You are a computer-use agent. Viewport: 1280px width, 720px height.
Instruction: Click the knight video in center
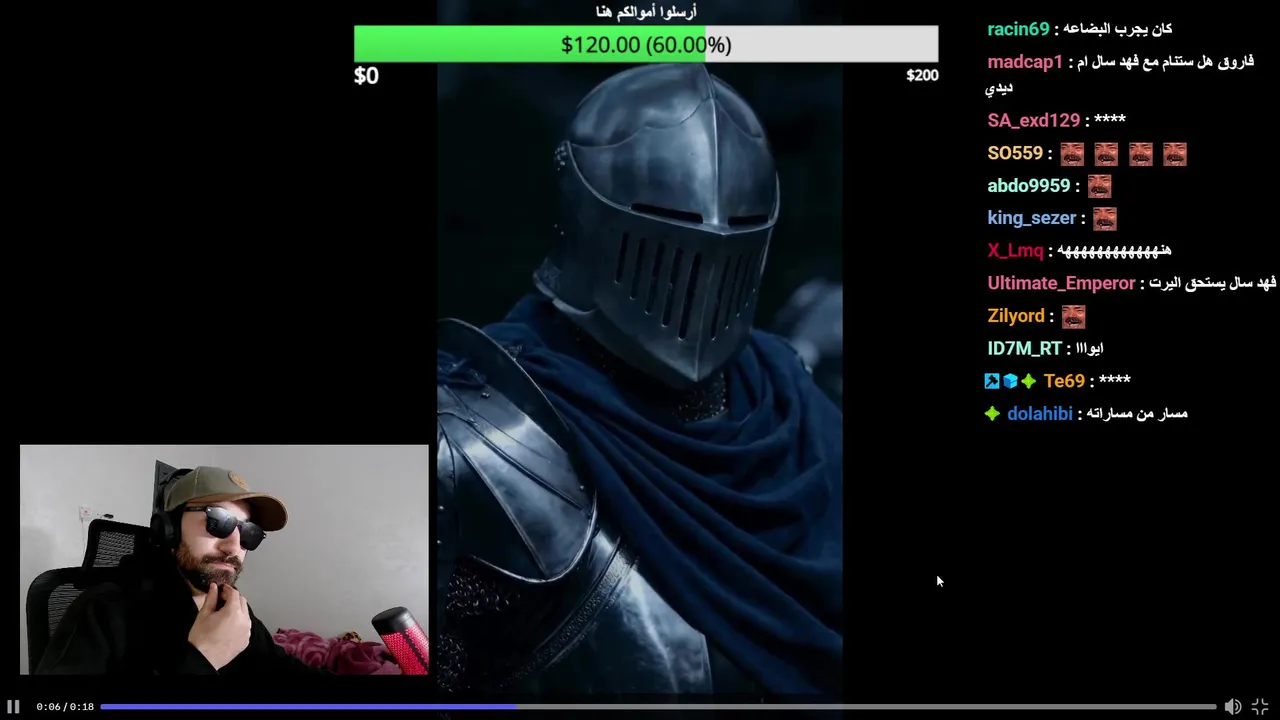[x=640, y=380]
